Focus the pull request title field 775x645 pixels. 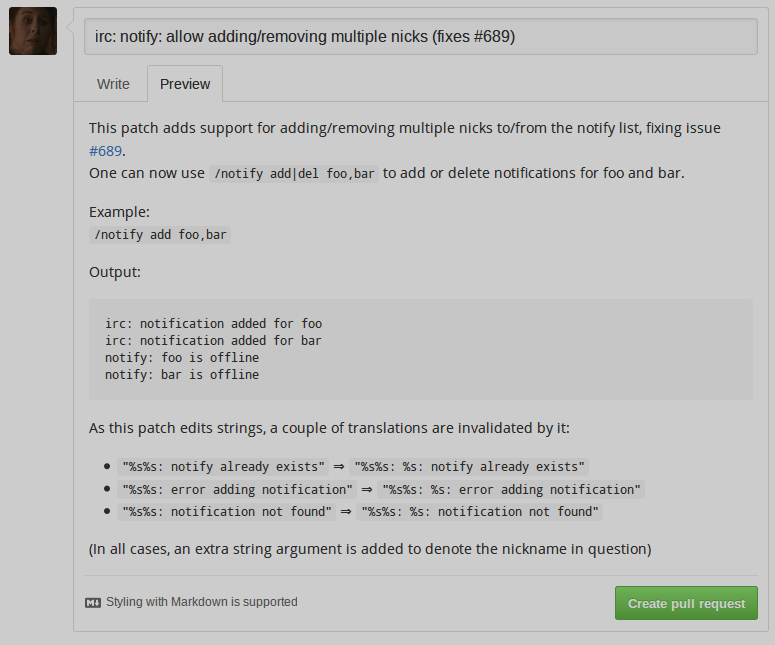click(420, 37)
